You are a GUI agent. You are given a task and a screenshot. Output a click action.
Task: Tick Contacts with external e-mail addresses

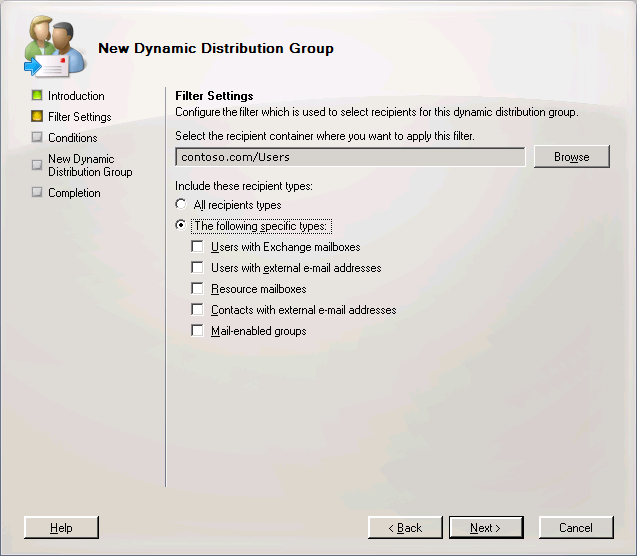(x=197, y=310)
